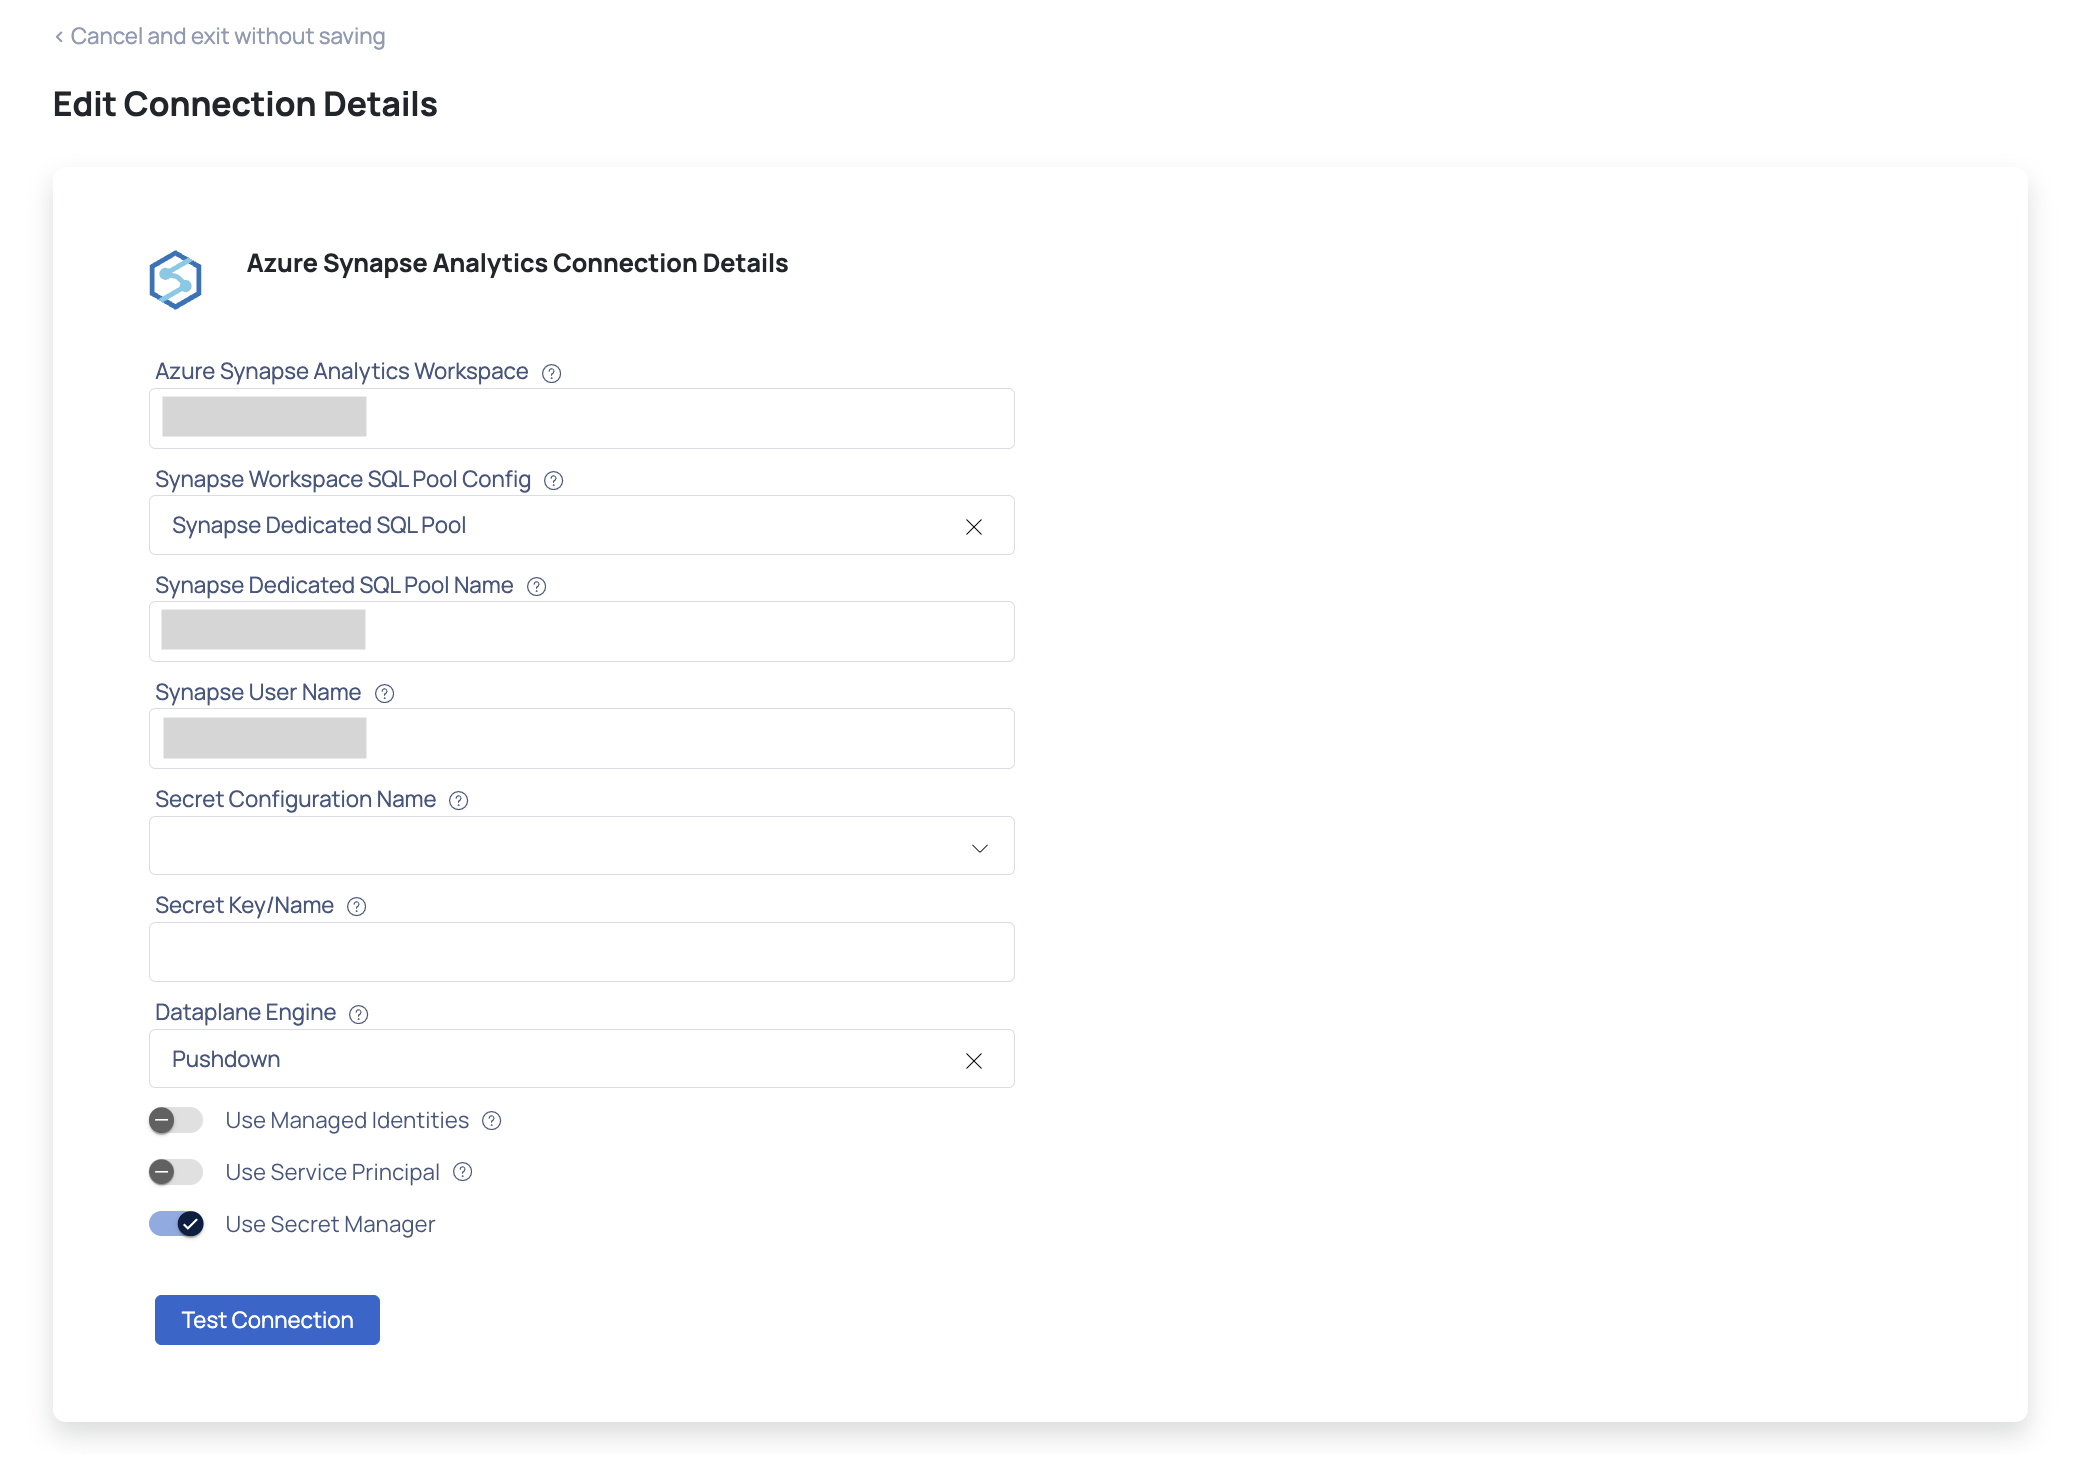
Task: Focus the Synapse User Name field
Action: (x=582, y=738)
